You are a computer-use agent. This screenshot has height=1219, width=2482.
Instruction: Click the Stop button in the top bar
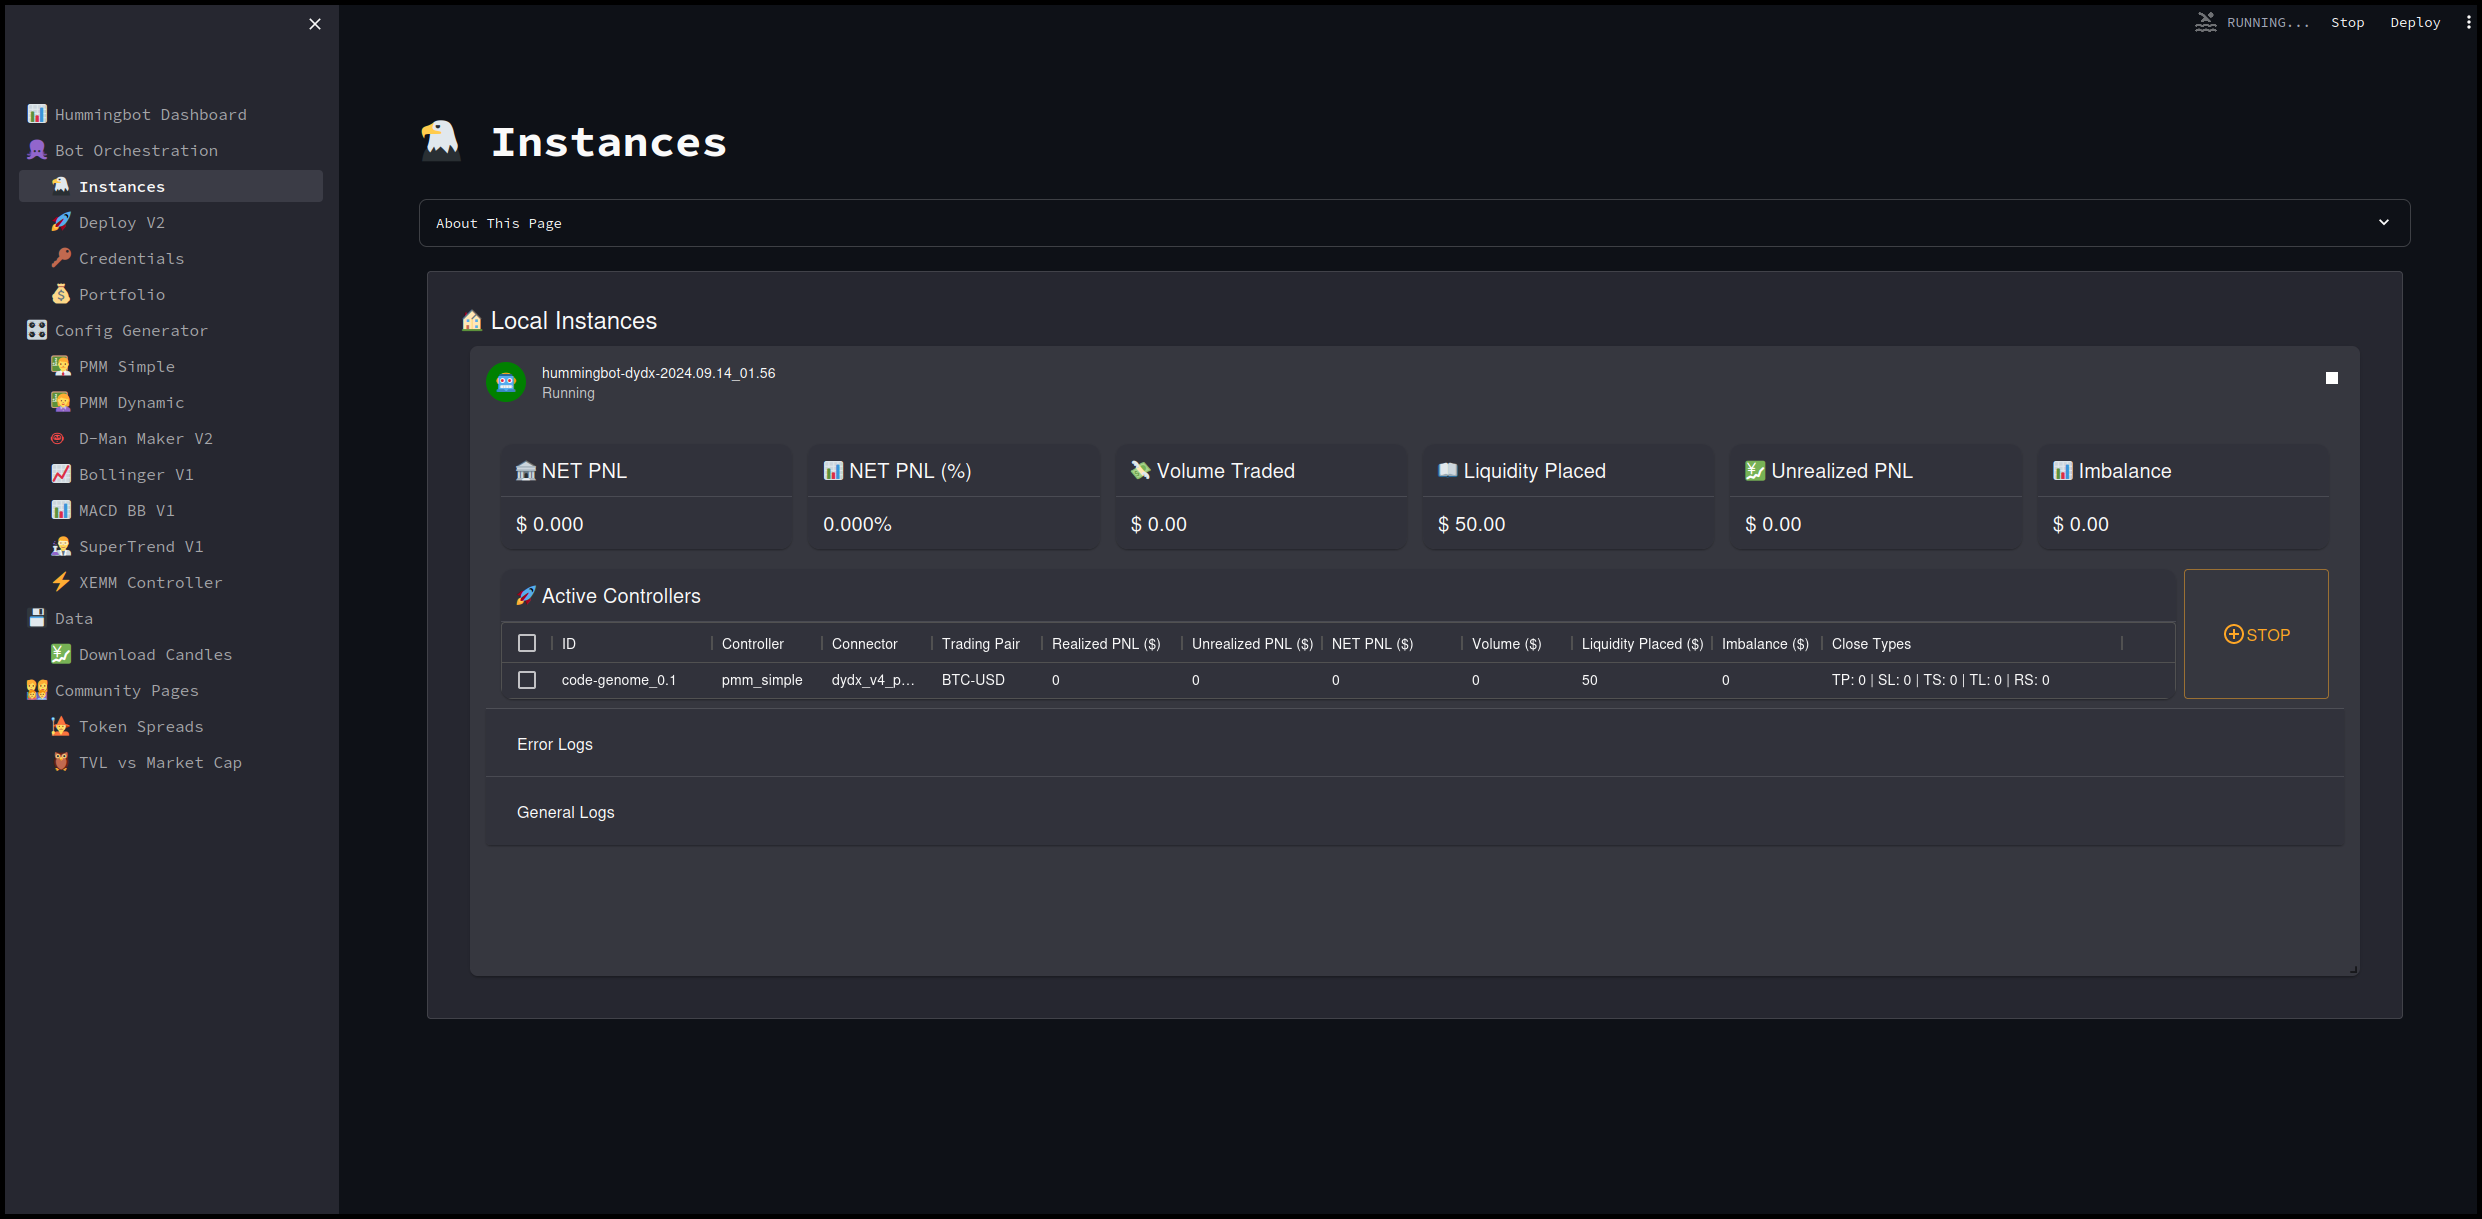tap(2347, 22)
